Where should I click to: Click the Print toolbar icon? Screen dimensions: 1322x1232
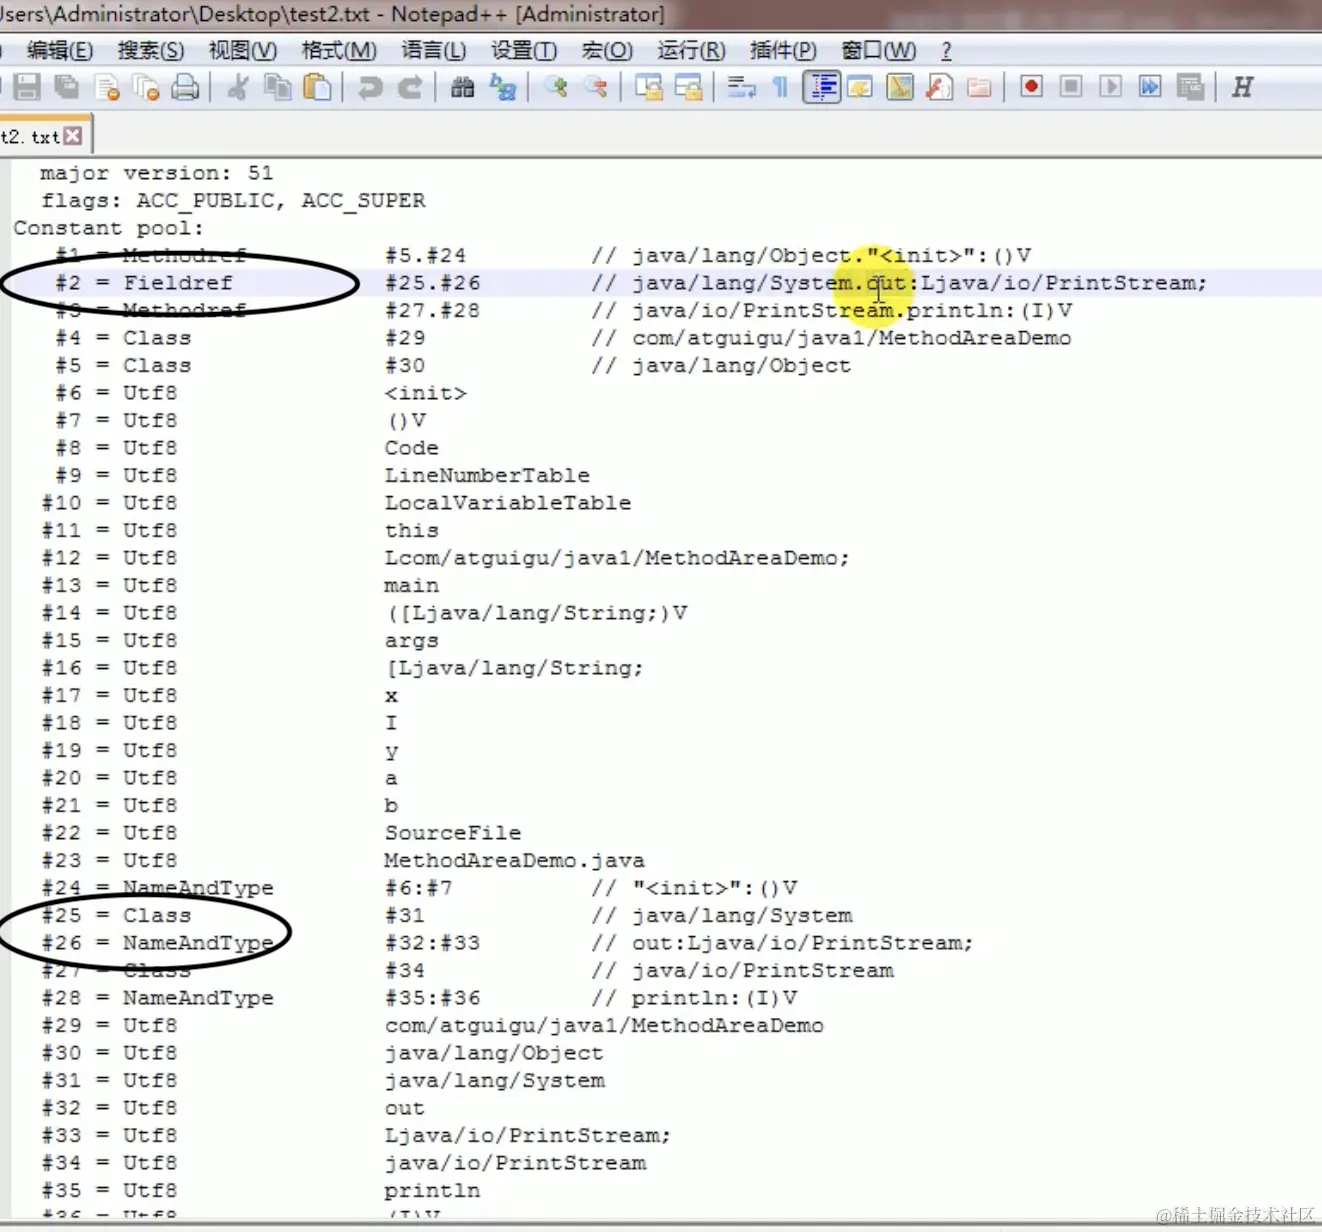point(186,87)
